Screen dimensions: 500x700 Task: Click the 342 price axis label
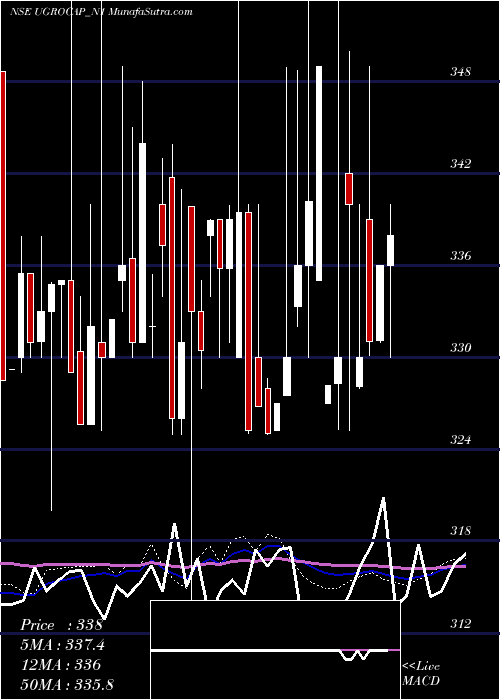(459, 164)
